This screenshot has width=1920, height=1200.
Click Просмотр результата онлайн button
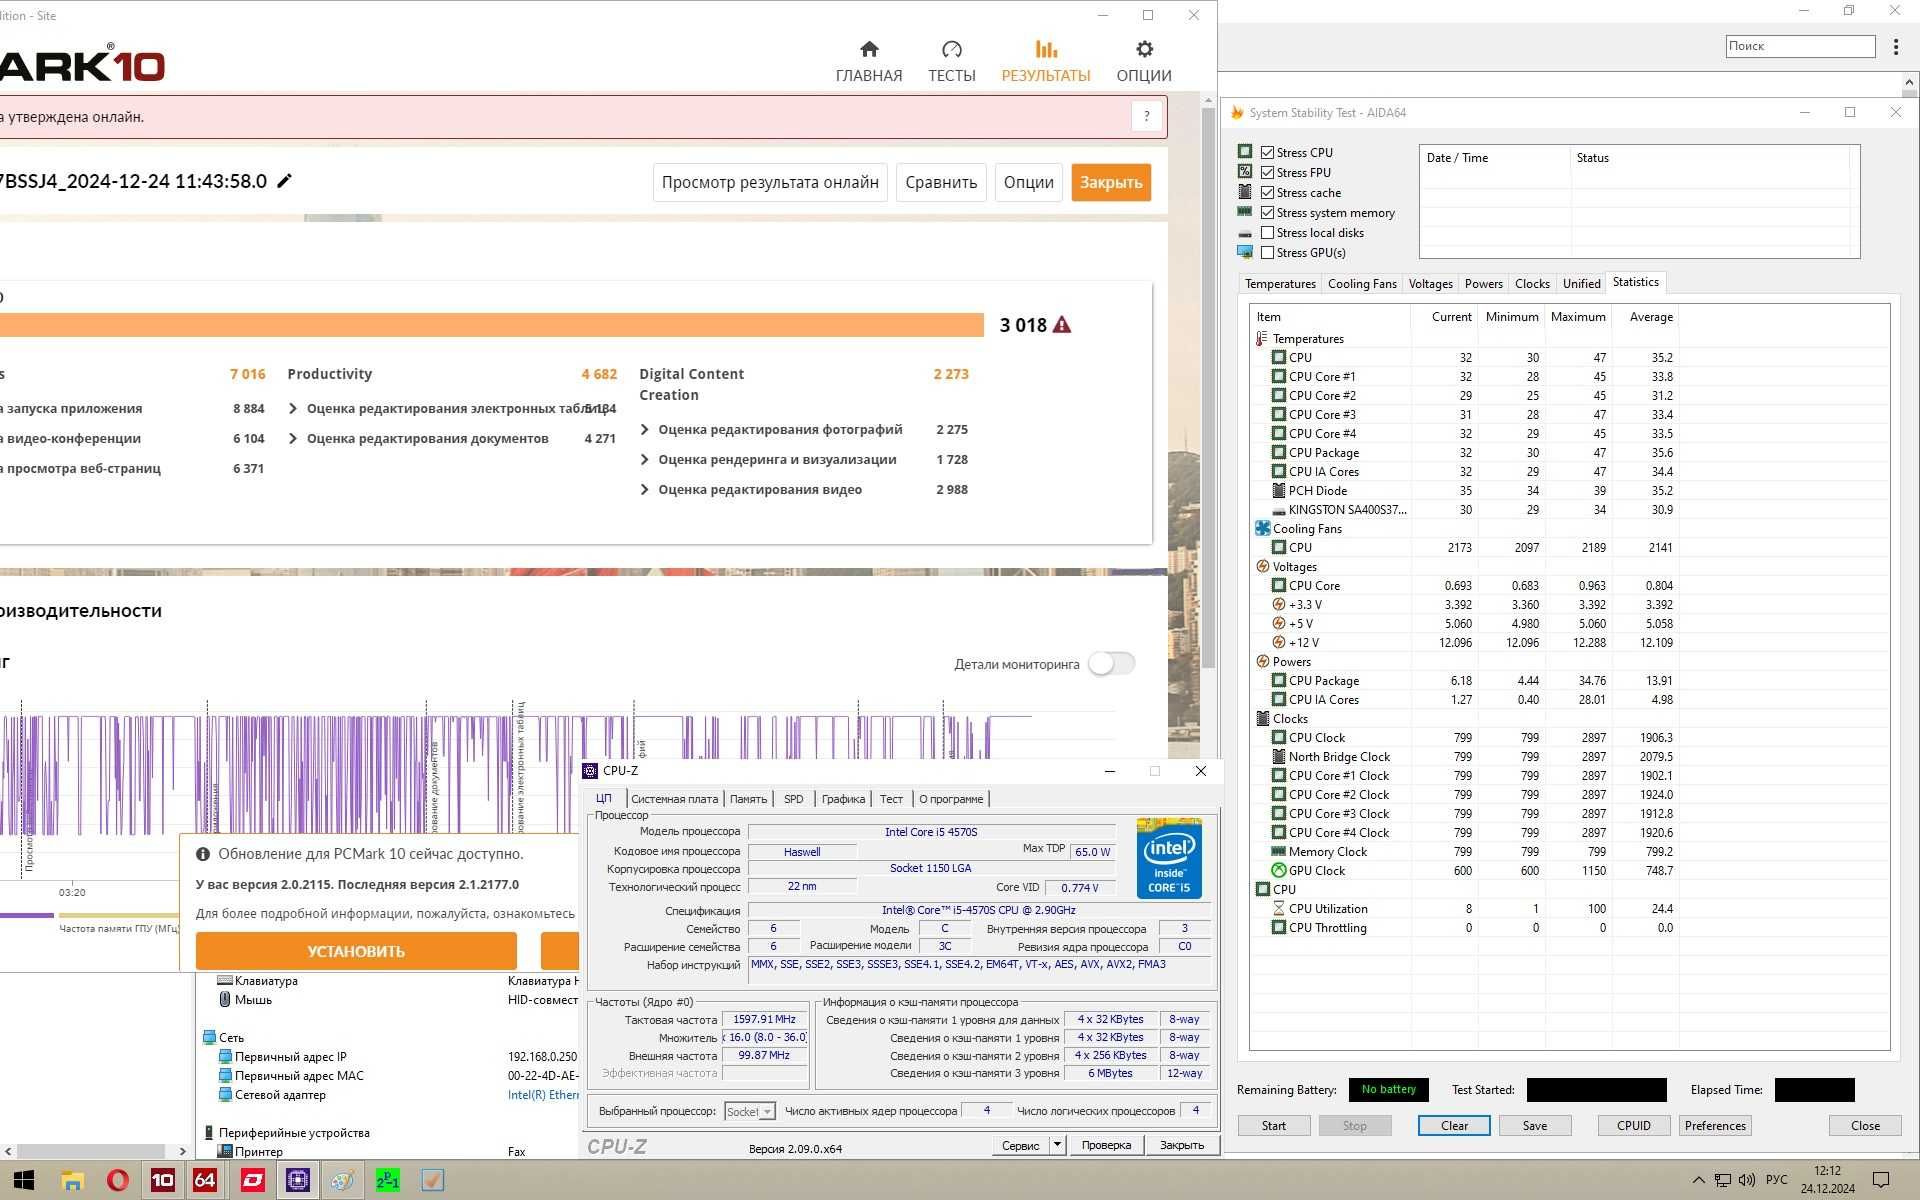(770, 182)
